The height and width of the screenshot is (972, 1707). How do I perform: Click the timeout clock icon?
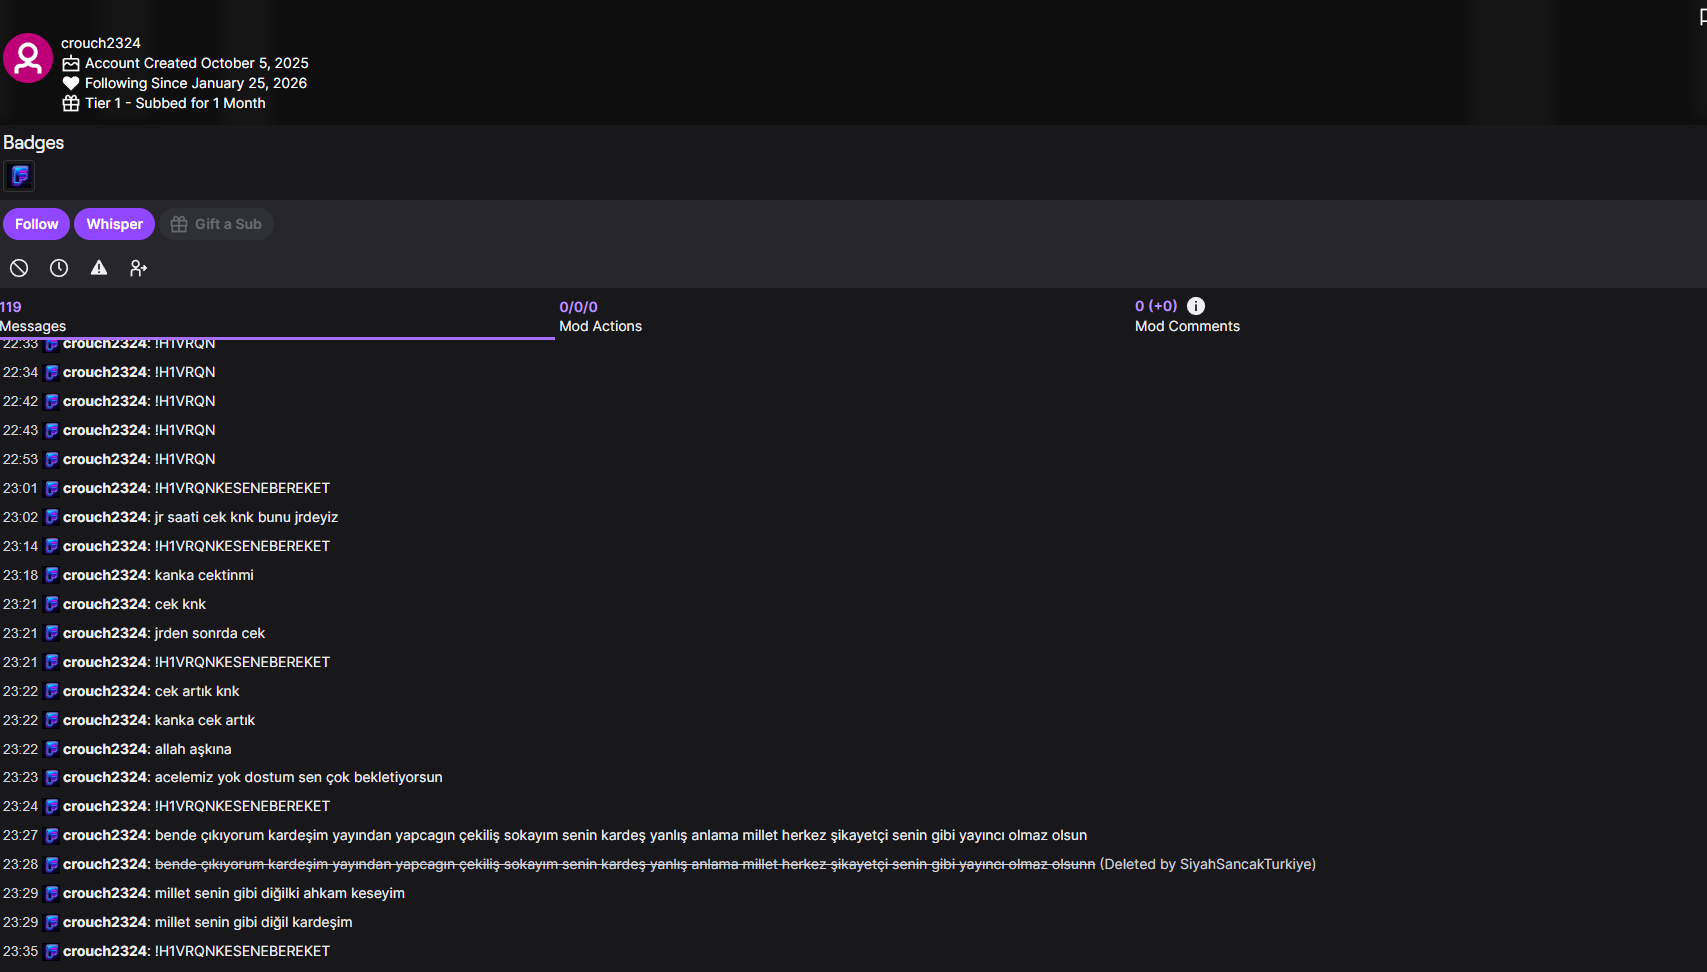pos(59,268)
